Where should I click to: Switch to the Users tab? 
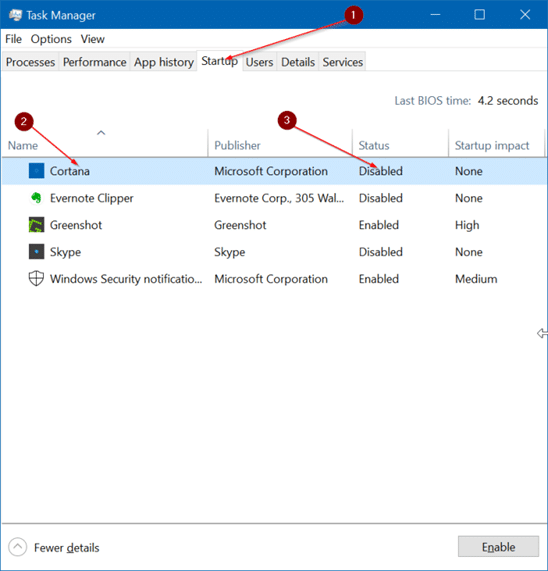tap(259, 62)
